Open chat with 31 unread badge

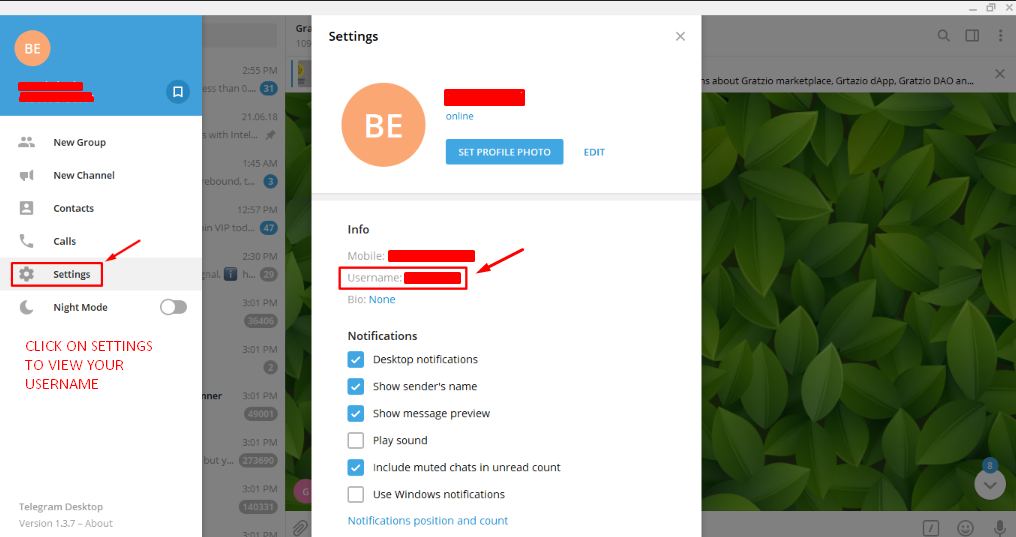244,79
